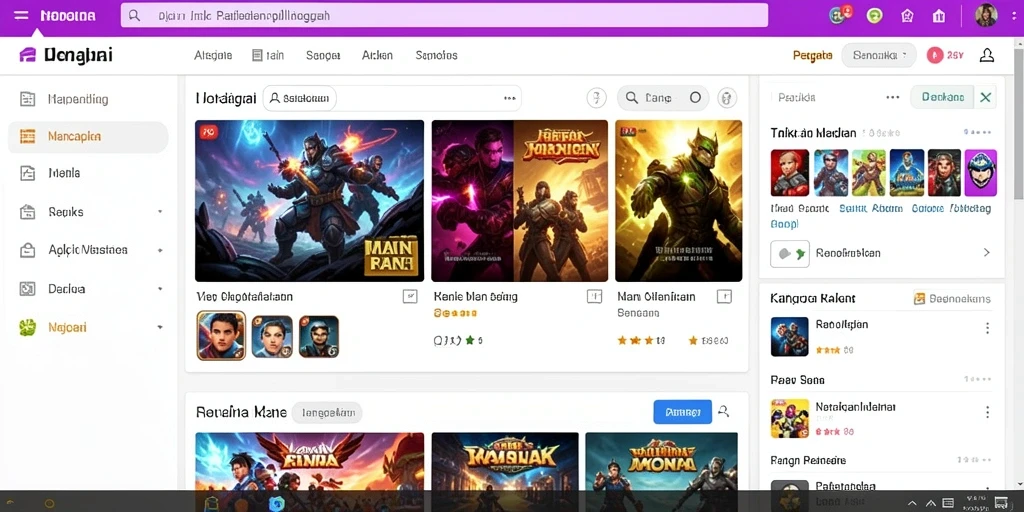The width and height of the screenshot is (1024, 512).
Task: Open the FINNA game banner
Action: 310,461
